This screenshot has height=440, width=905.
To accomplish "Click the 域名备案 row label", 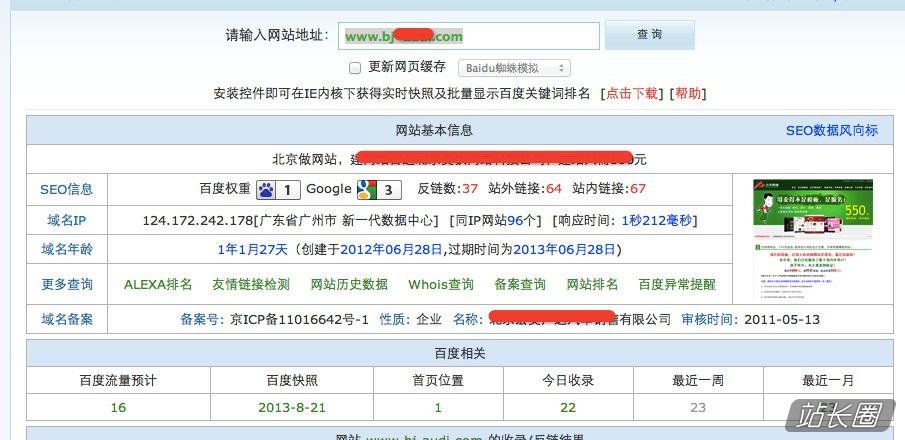I will coord(67,319).
